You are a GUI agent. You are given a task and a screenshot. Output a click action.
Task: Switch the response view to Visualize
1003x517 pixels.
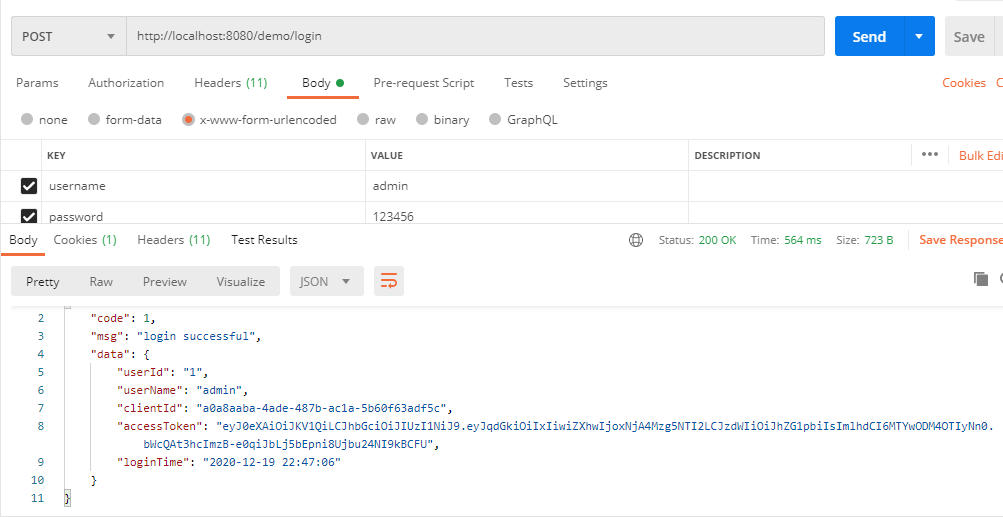pyautogui.click(x=241, y=282)
